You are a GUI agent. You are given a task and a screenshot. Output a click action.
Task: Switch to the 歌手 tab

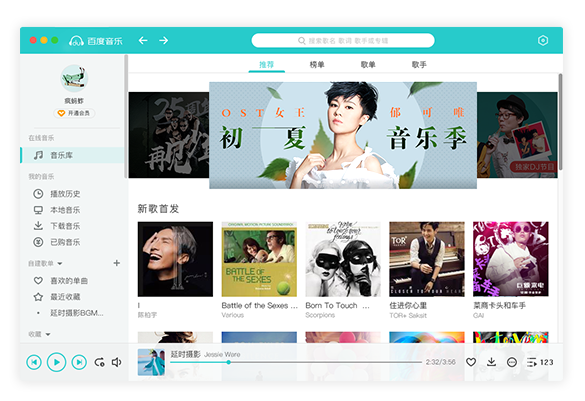419,65
